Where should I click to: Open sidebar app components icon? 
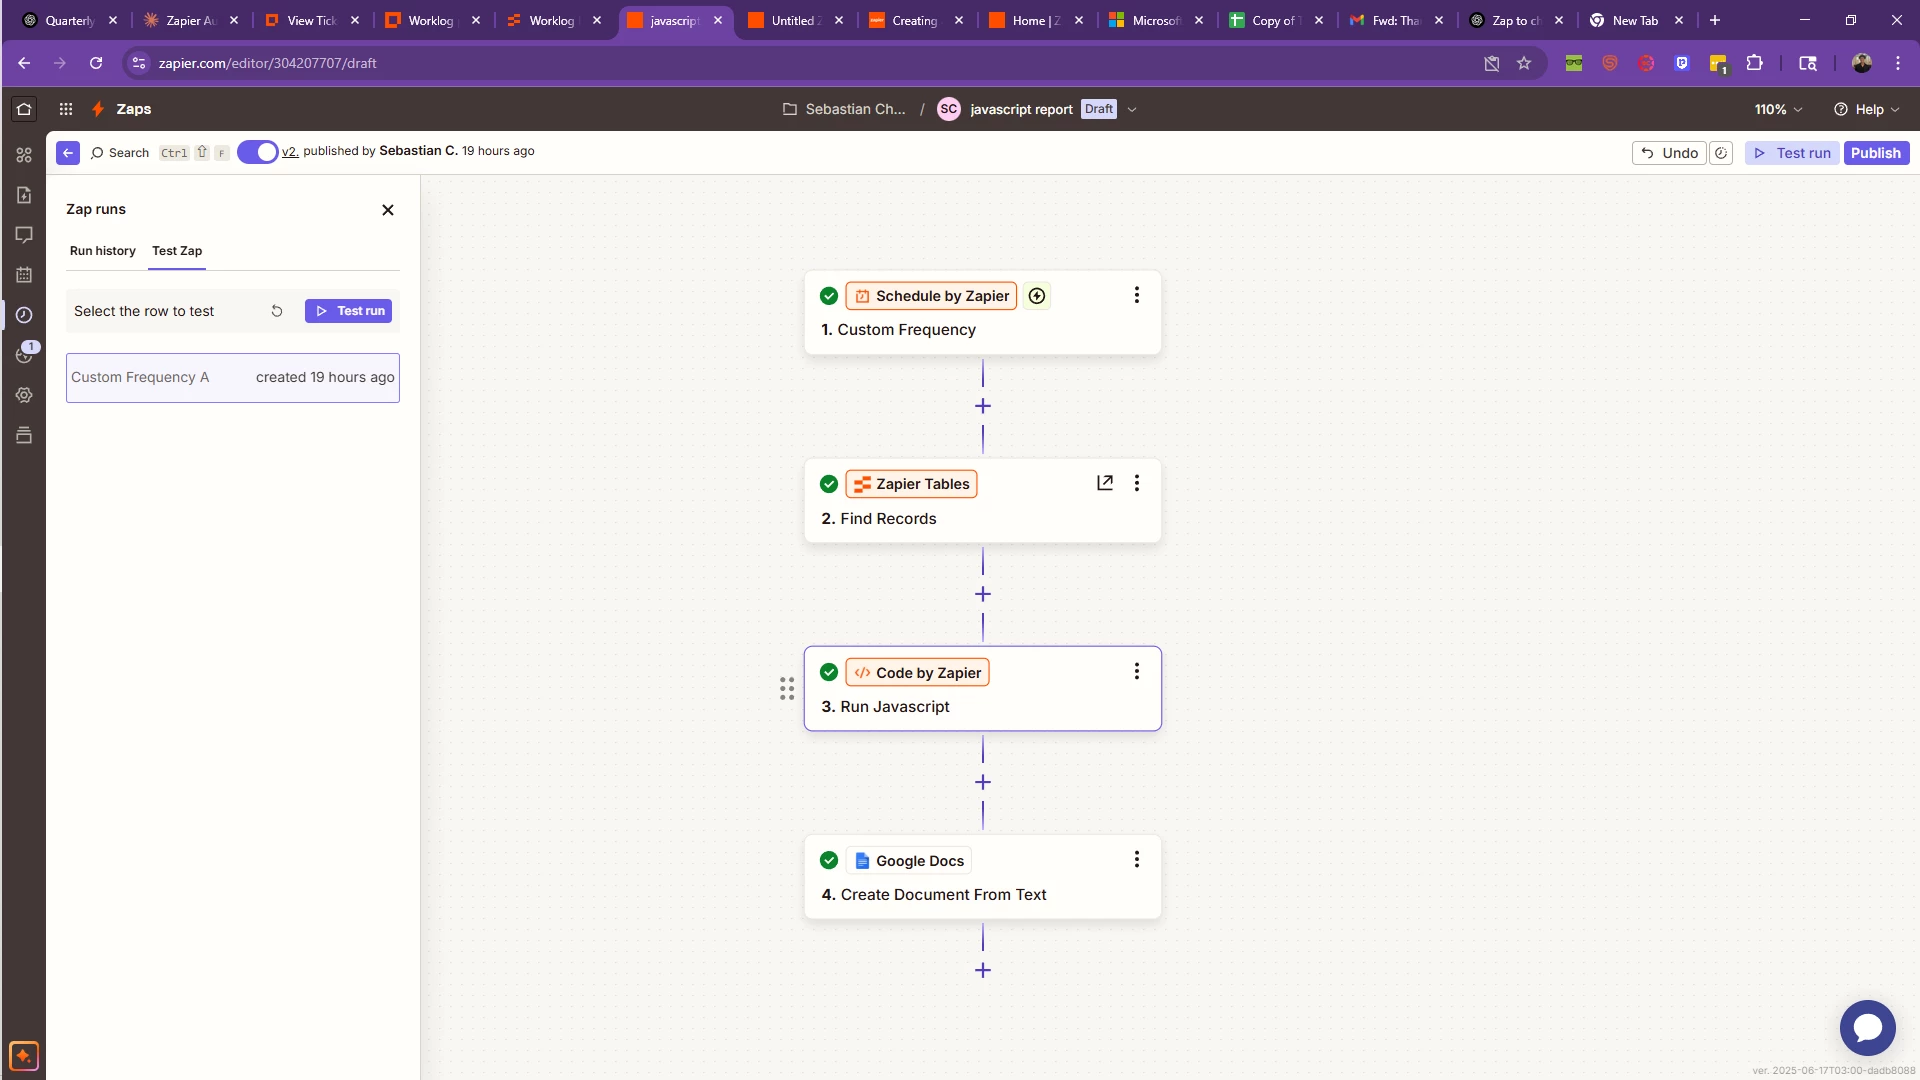point(24,155)
